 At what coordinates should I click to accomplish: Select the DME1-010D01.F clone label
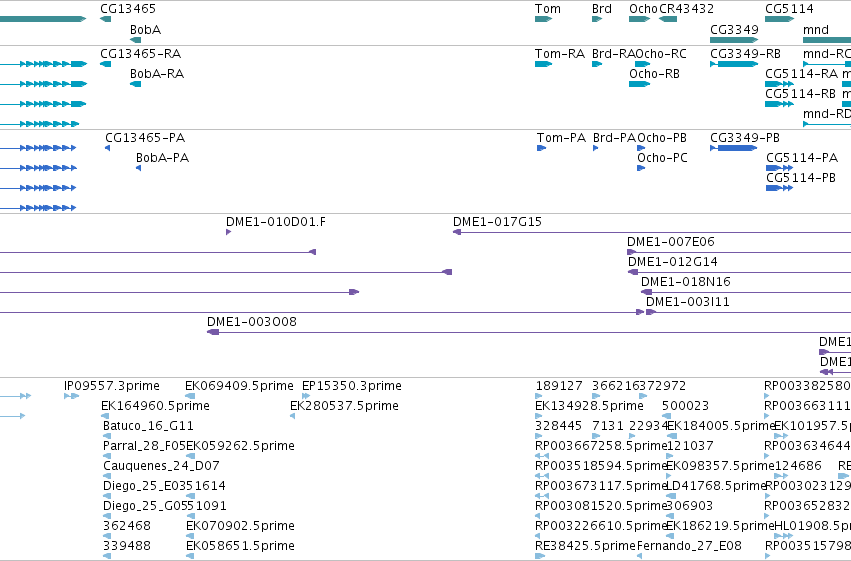[276, 222]
